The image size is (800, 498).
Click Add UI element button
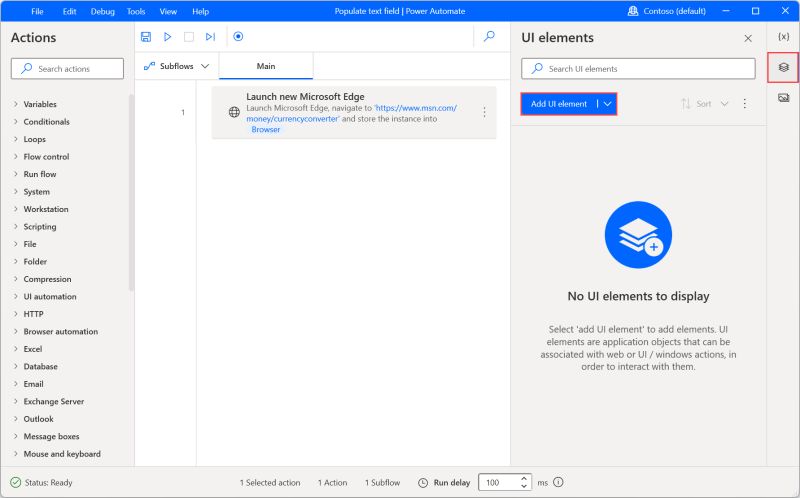click(x=559, y=104)
